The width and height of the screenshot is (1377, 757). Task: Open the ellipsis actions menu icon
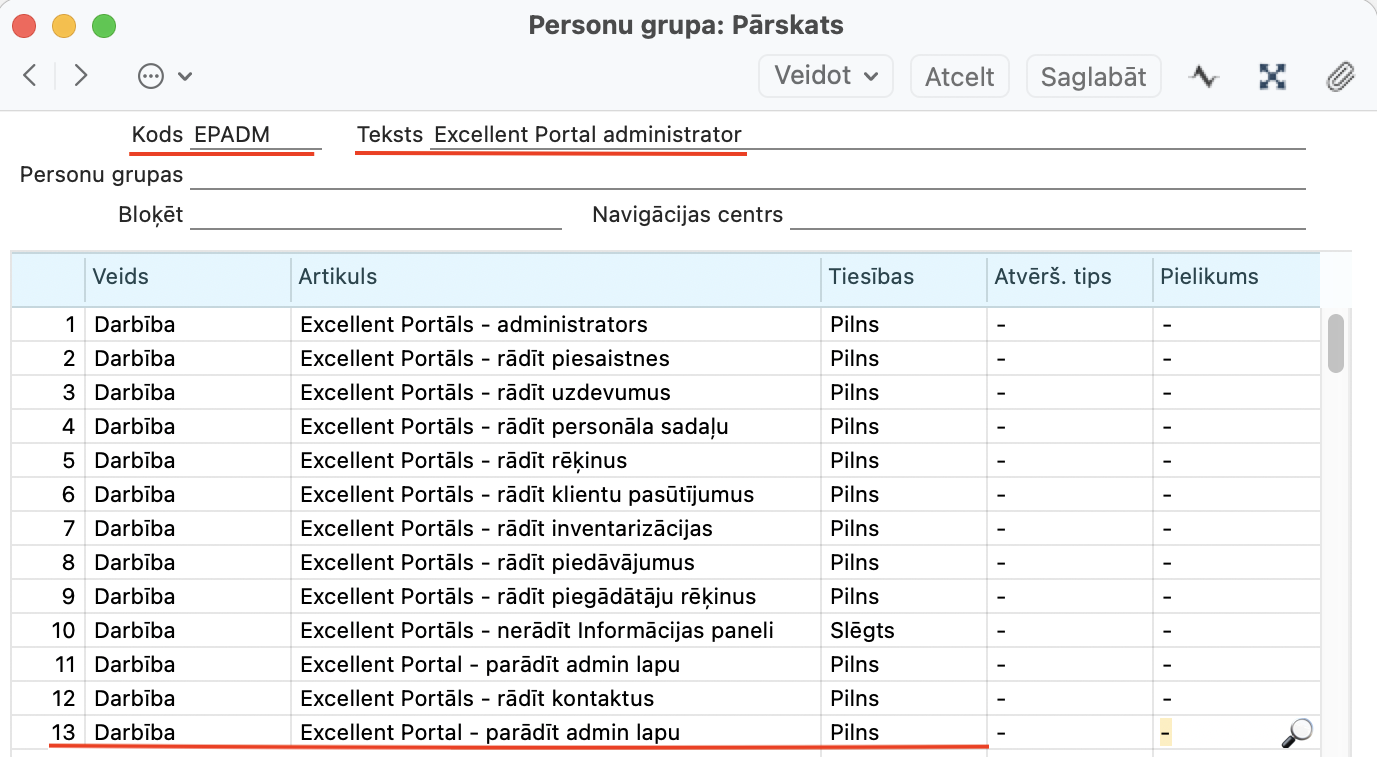(x=151, y=76)
